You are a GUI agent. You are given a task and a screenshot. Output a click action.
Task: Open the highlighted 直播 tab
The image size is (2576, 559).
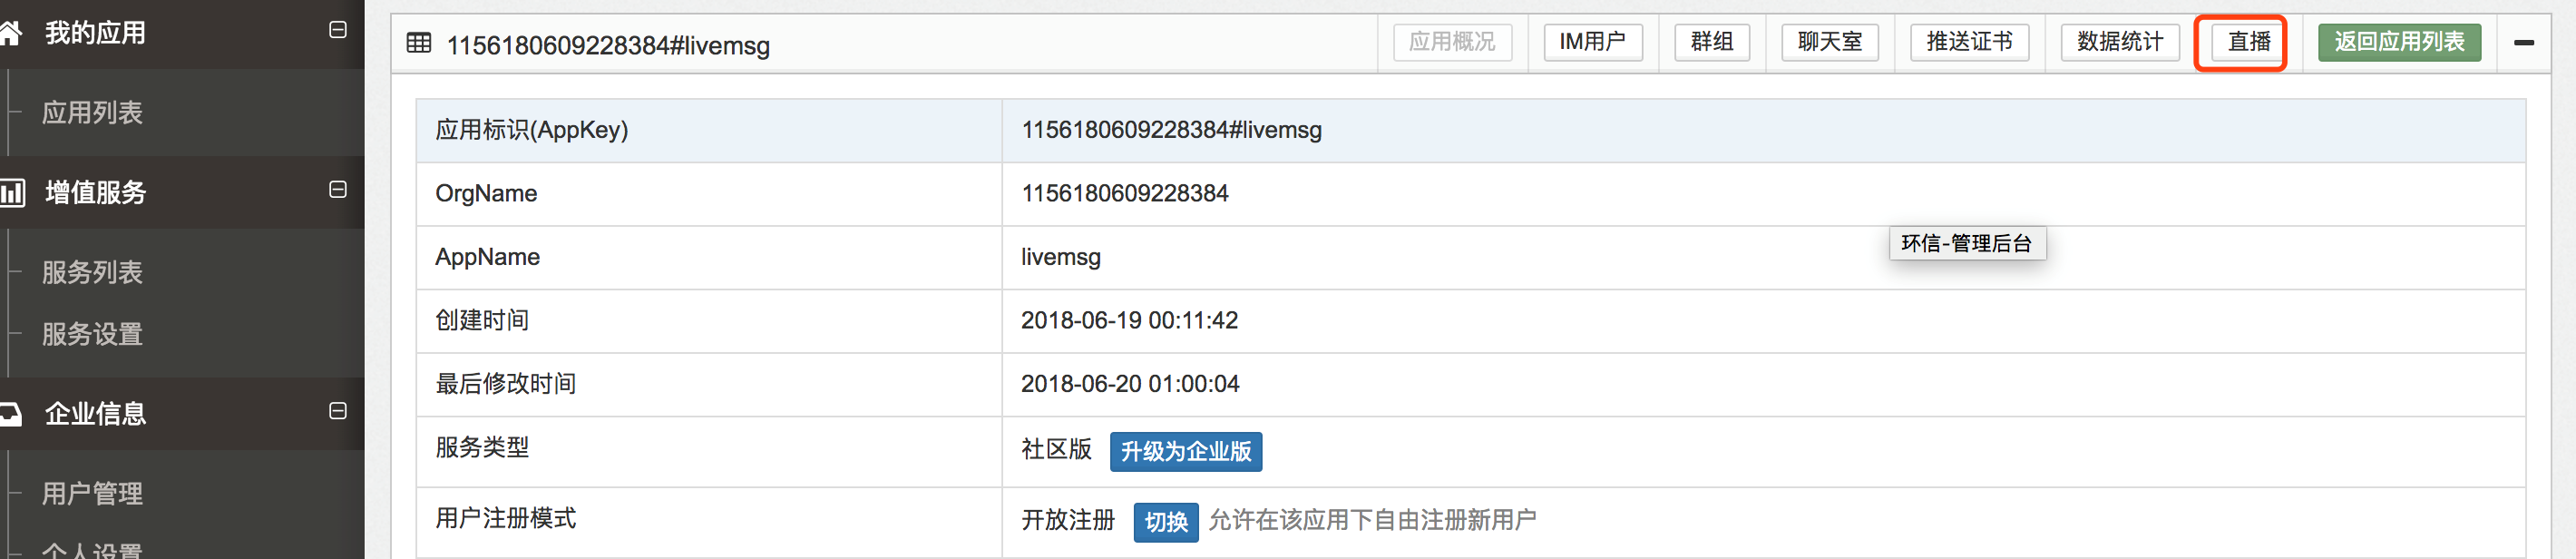(2248, 42)
